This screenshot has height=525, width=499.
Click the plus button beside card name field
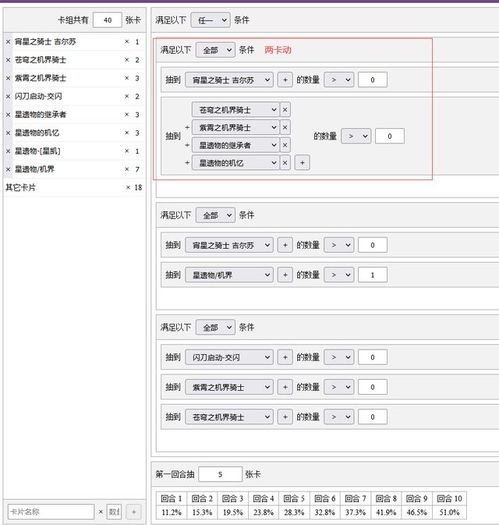tap(134, 512)
